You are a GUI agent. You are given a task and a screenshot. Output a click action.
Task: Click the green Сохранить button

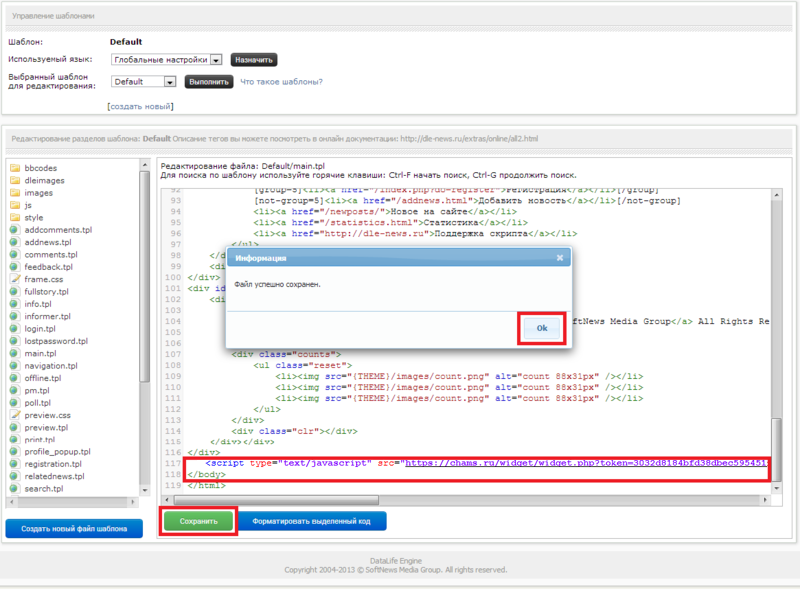pos(199,521)
